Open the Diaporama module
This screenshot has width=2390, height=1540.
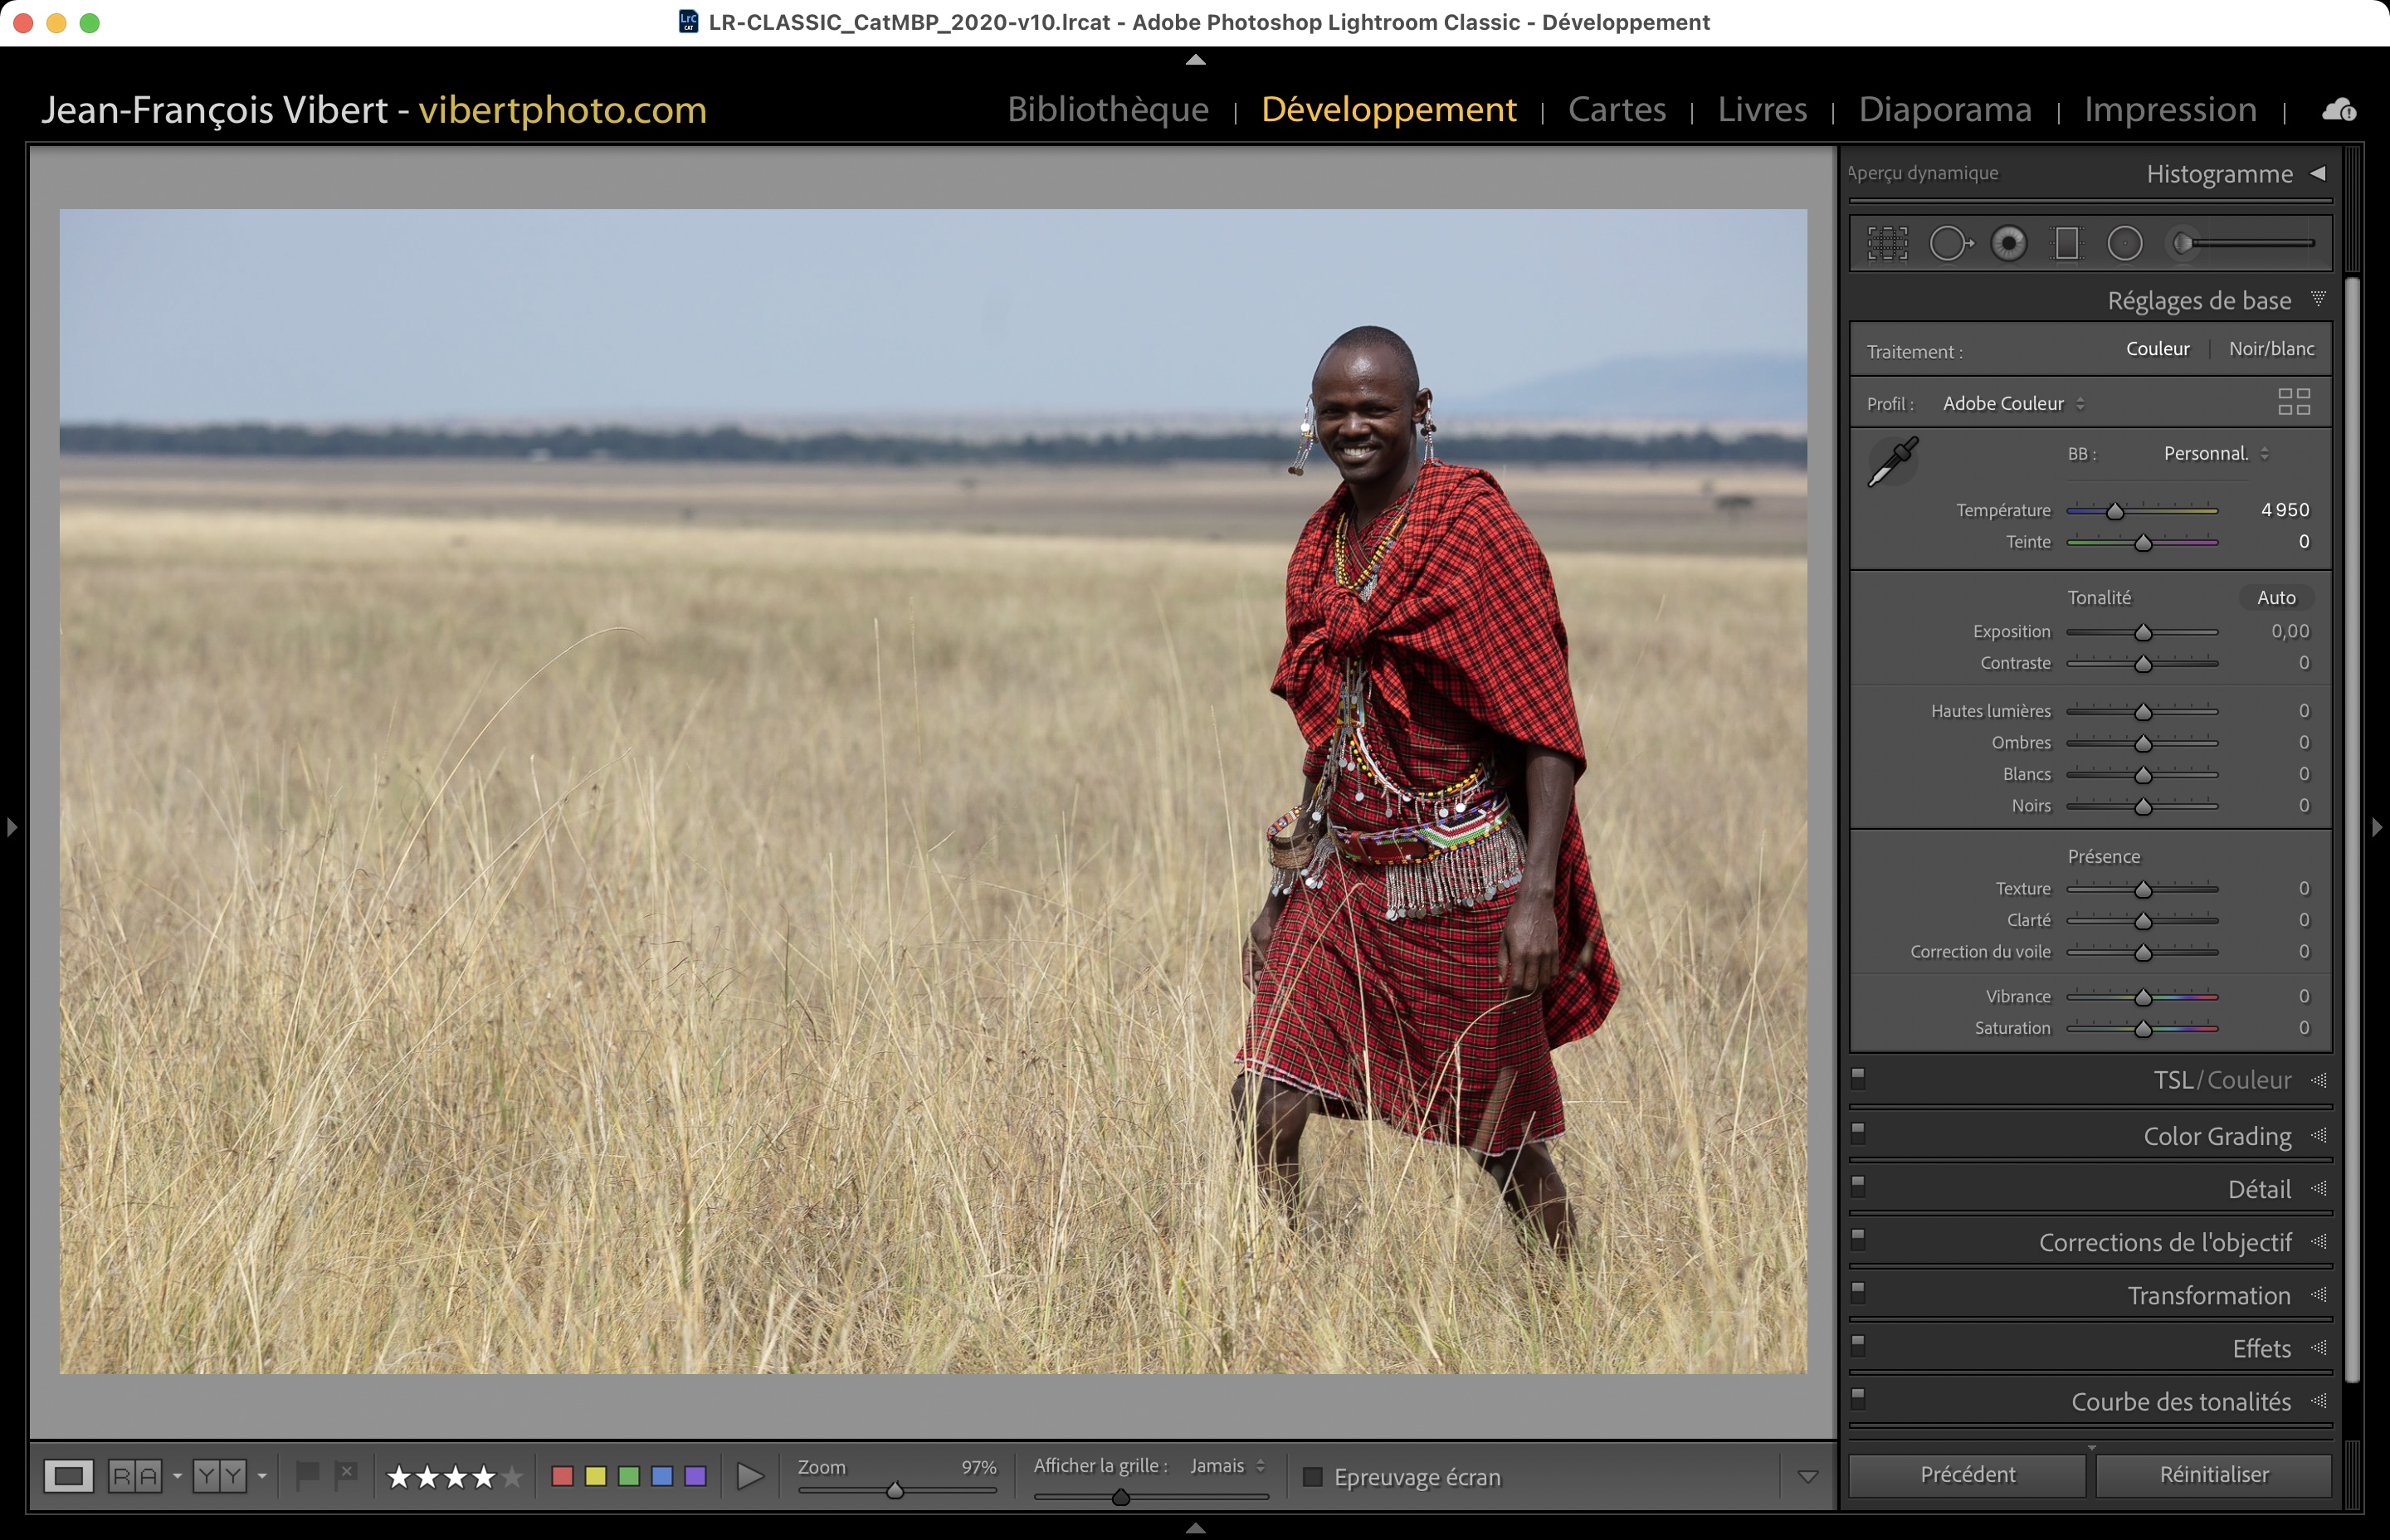click(1945, 110)
